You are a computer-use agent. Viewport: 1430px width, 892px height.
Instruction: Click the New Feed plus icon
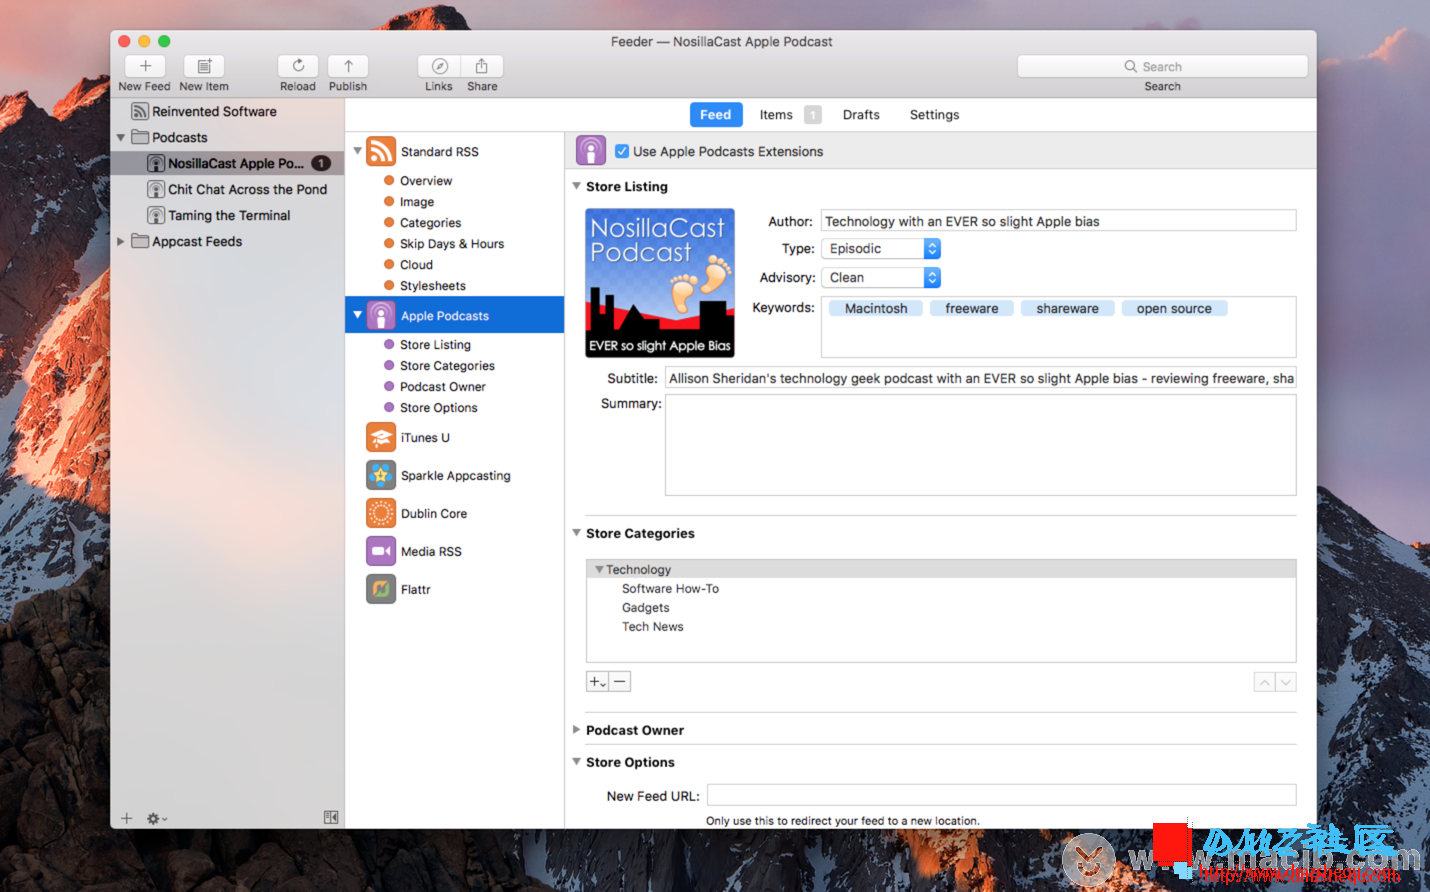coord(145,66)
